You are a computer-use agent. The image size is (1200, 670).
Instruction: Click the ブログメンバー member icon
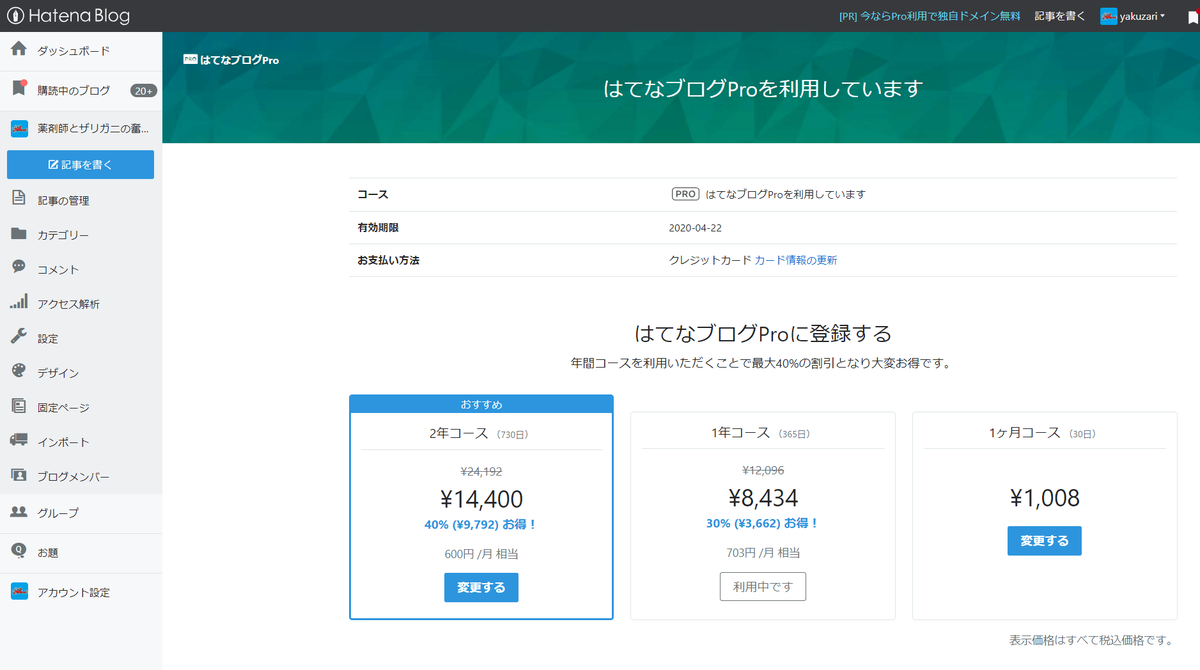tap(18, 475)
